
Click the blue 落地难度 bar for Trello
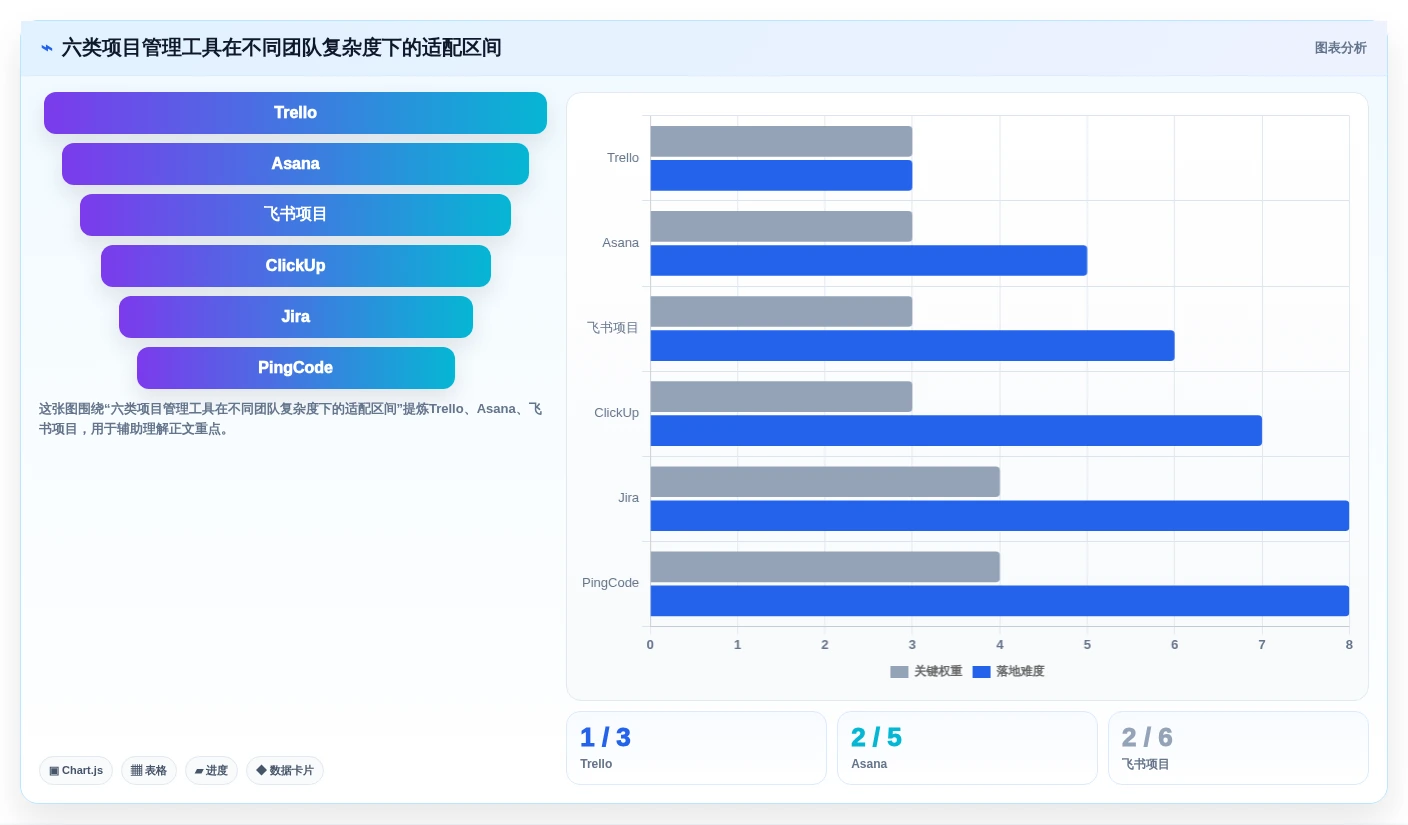781,175
